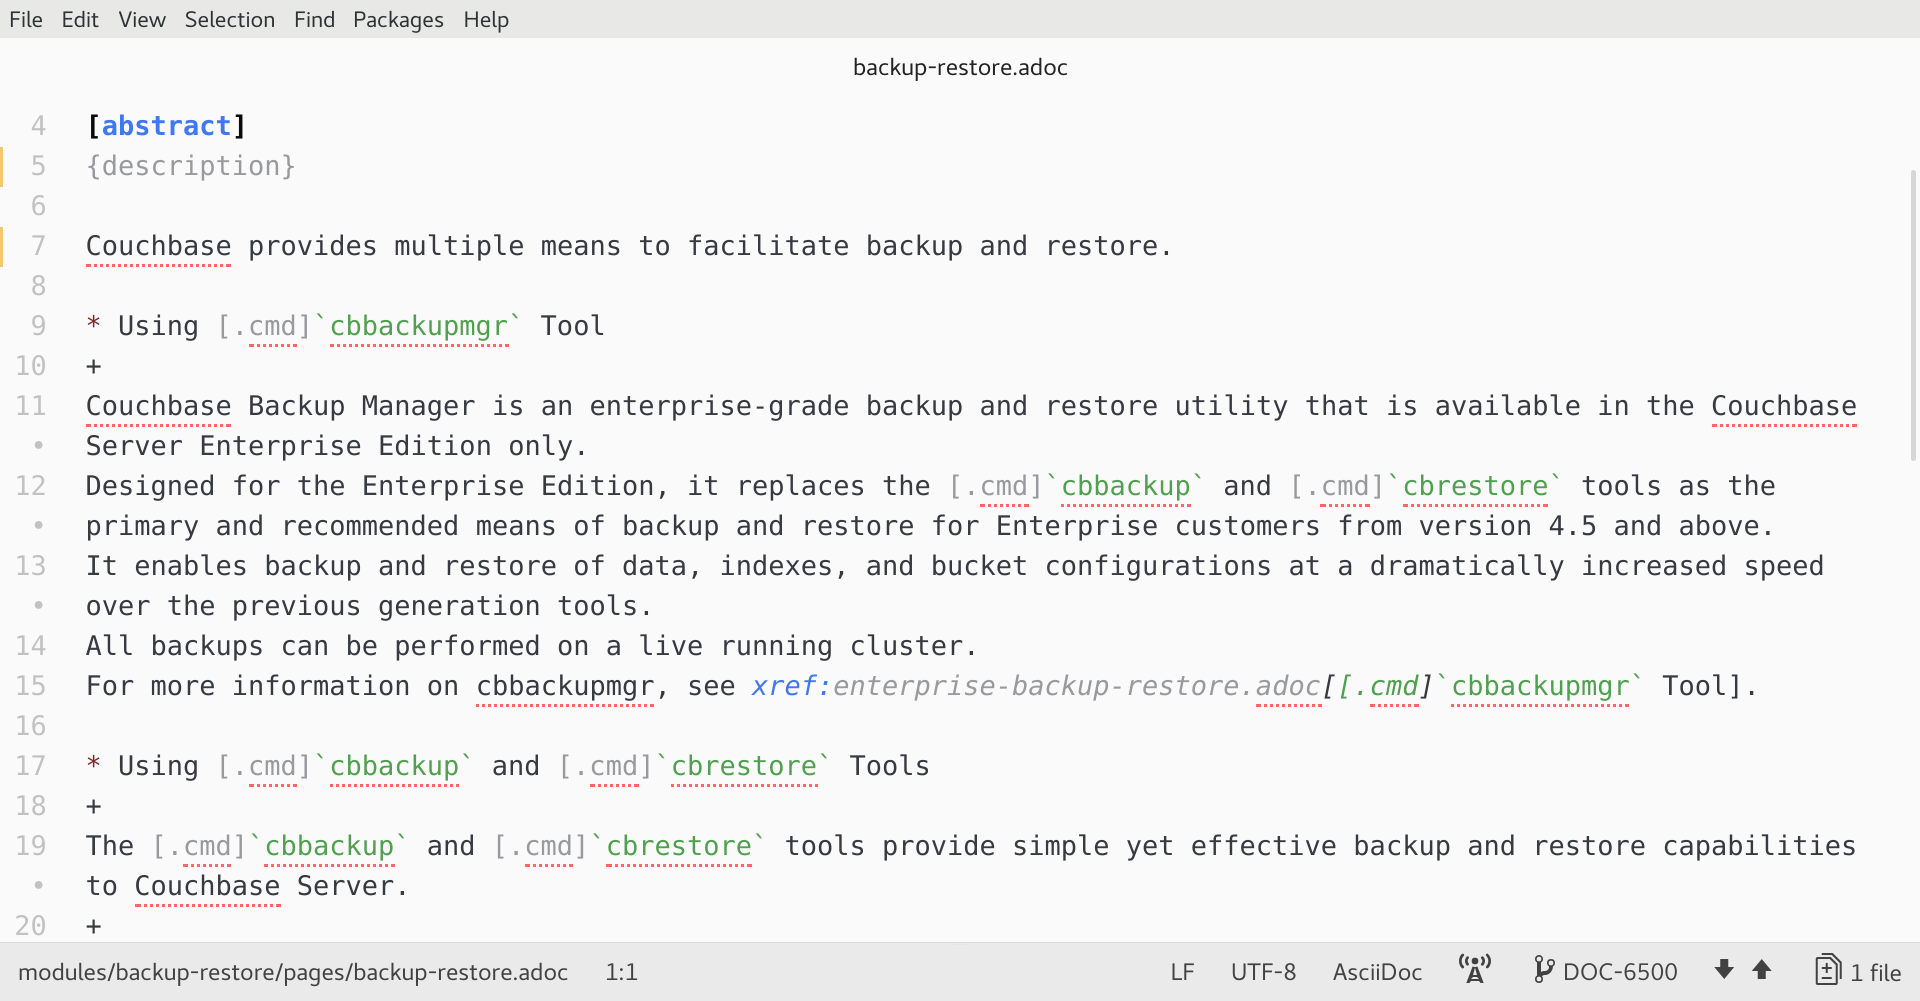Image resolution: width=1920 pixels, height=1001 pixels.
Task: Open the Packages menu
Action: click(397, 19)
